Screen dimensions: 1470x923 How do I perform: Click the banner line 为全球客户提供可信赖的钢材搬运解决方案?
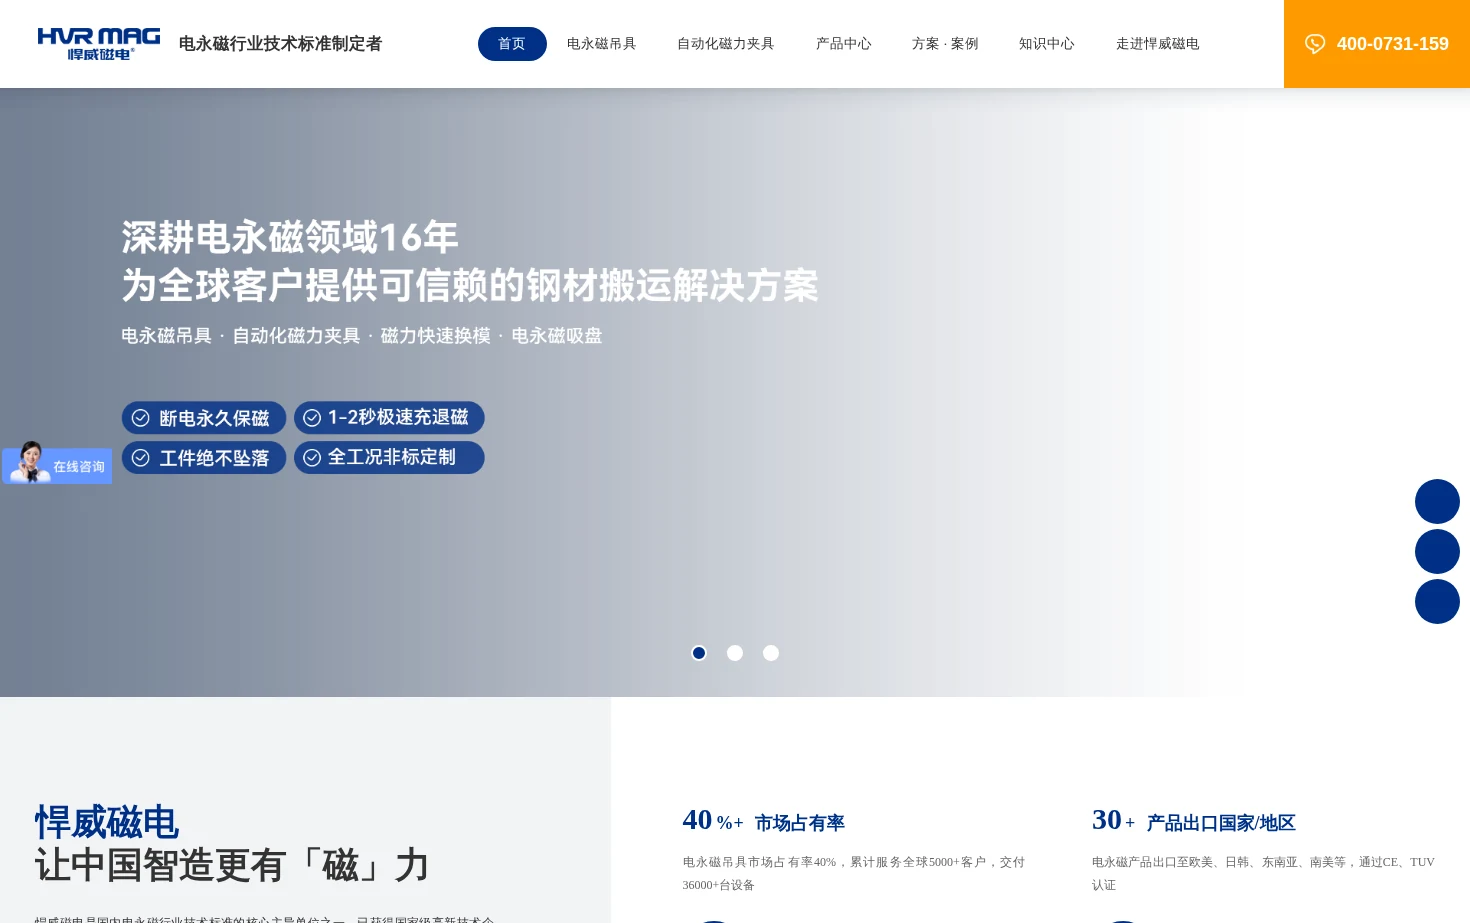470,286
